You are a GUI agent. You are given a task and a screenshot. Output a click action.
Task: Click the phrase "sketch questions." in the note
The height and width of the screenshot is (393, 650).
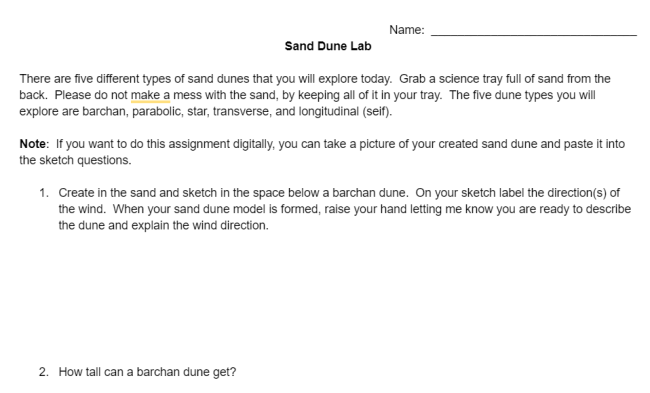(85, 160)
